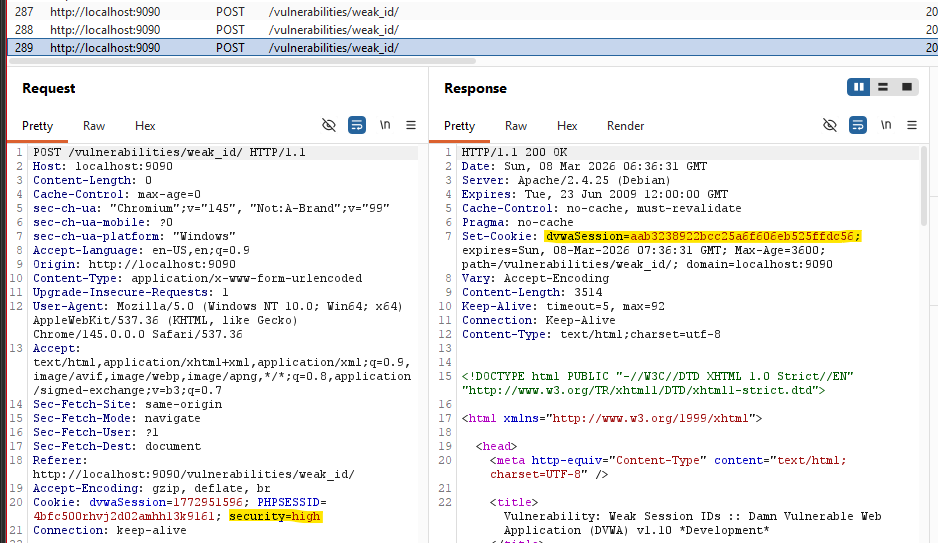Viewport: 938px width, 543px height.
Task: Switch to the Response Pretty tab
Action: tap(459, 126)
